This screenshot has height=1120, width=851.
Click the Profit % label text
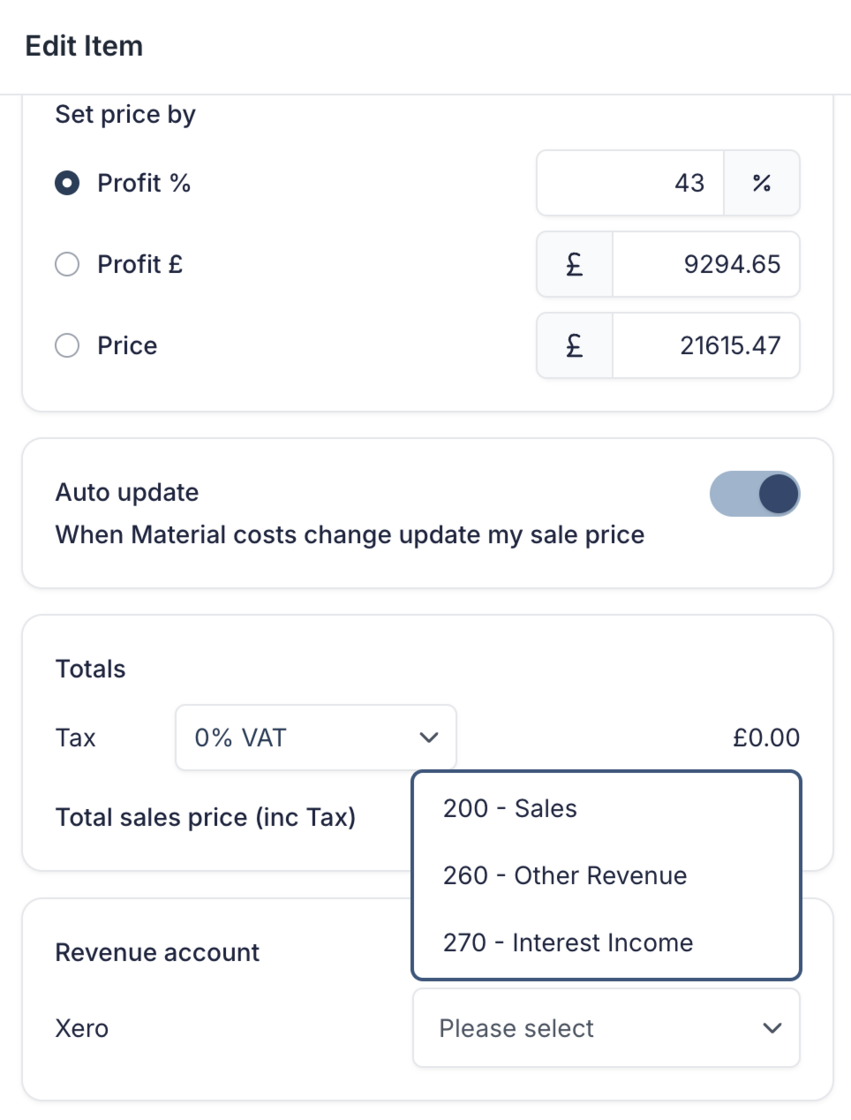click(x=143, y=184)
